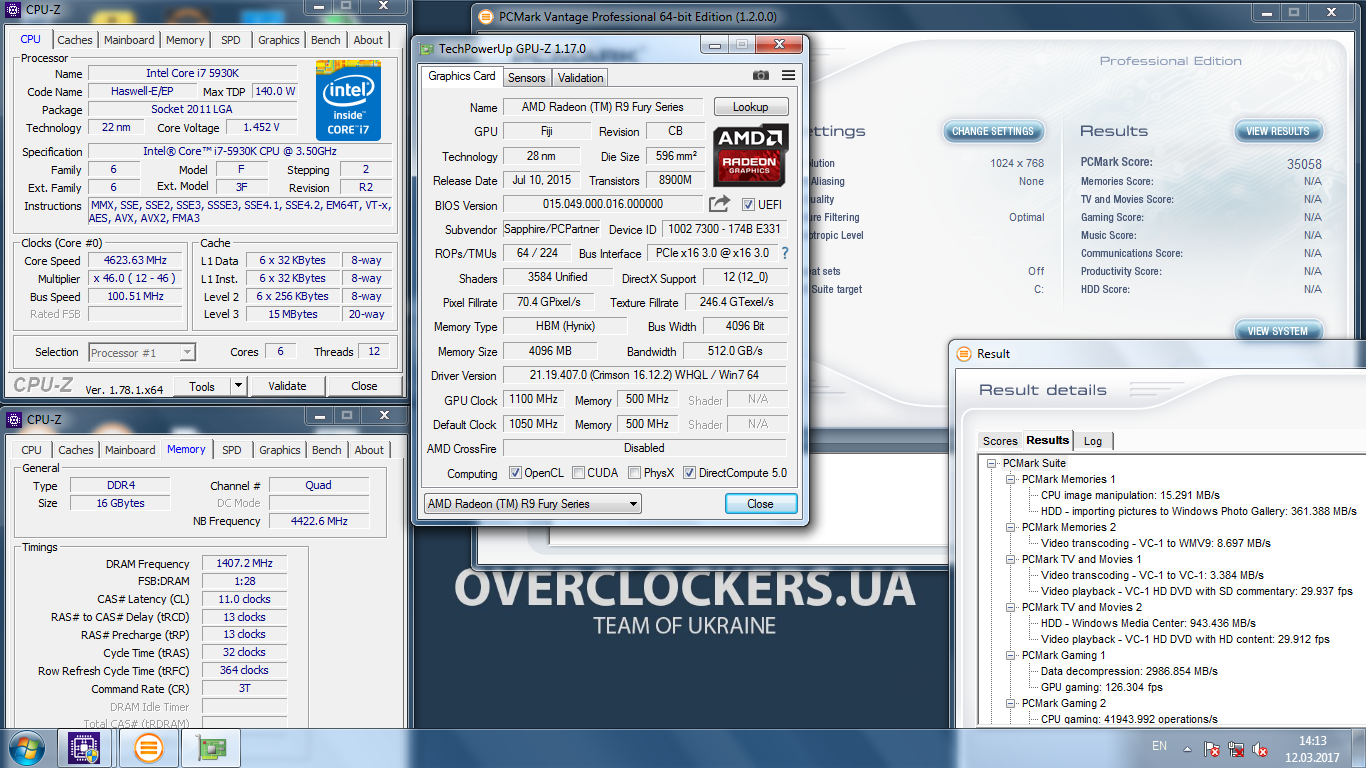The height and width of the screenshot is (768, 1366).
Task: Click Validate button in CPU-Z
Action: click(x=287, y=386)
